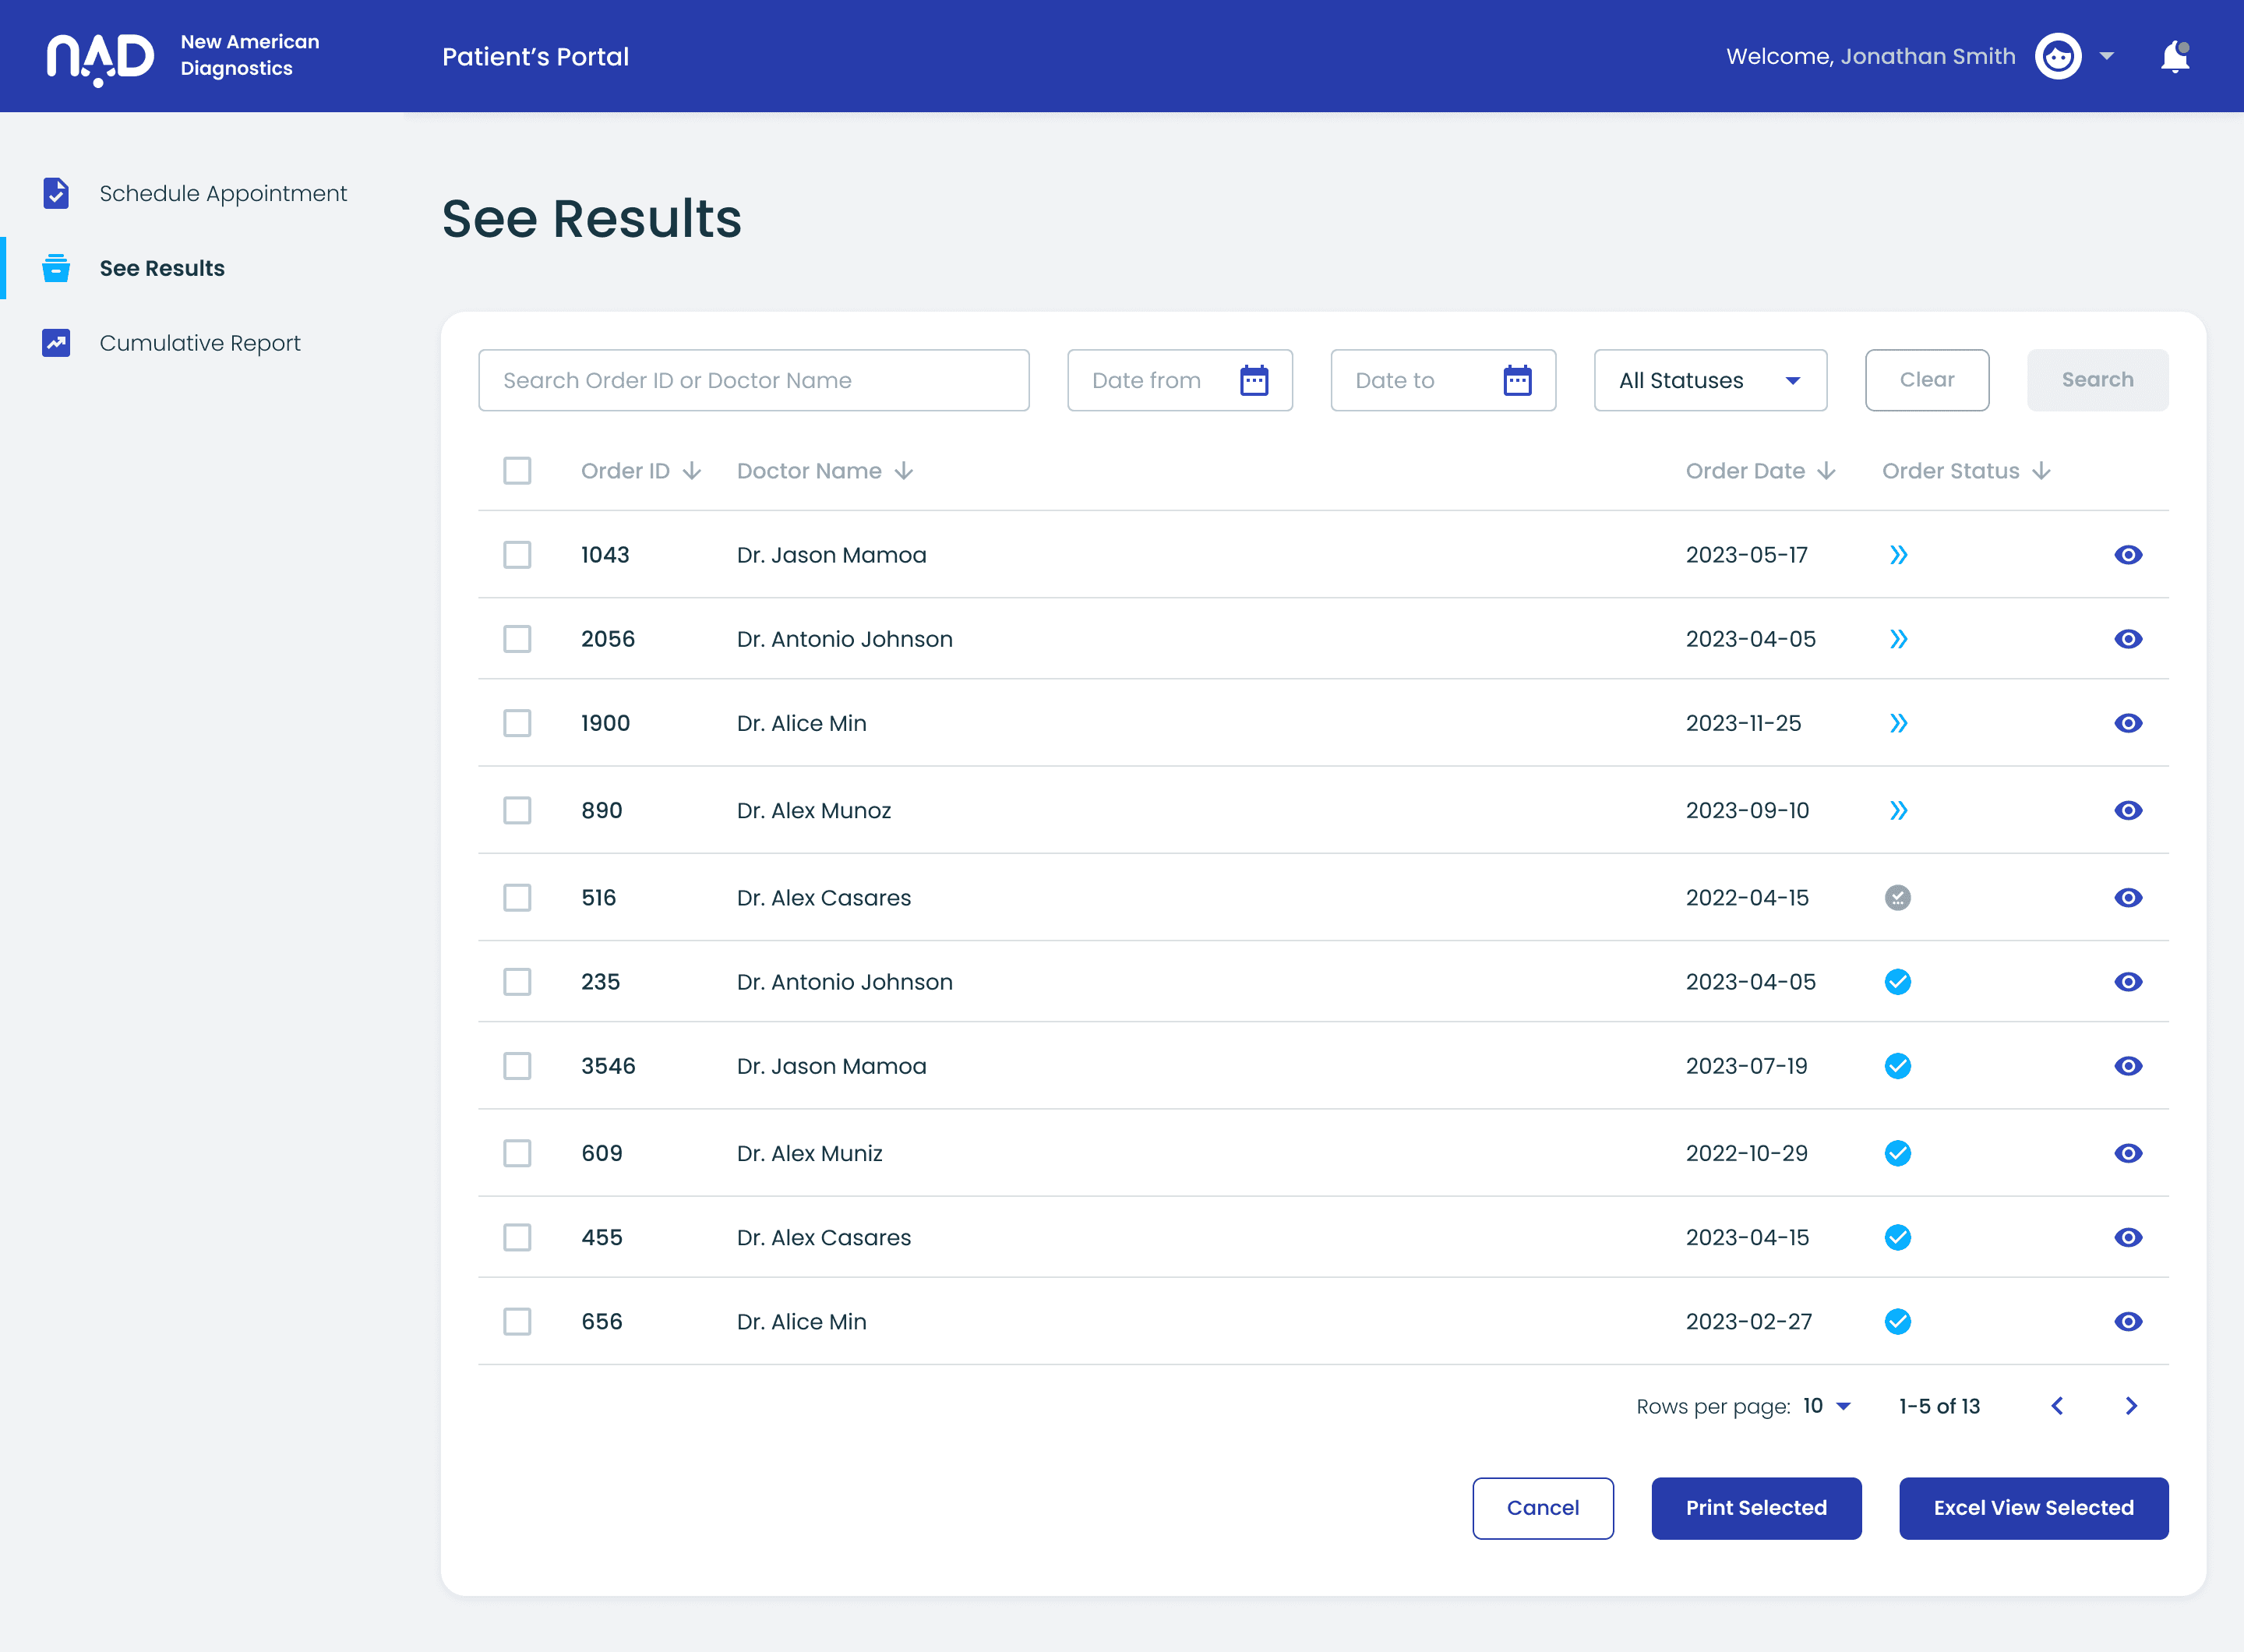This screenshot has width=2244, height=1652.
Task: Click Print Selected button
Action: (1756, 1508)
